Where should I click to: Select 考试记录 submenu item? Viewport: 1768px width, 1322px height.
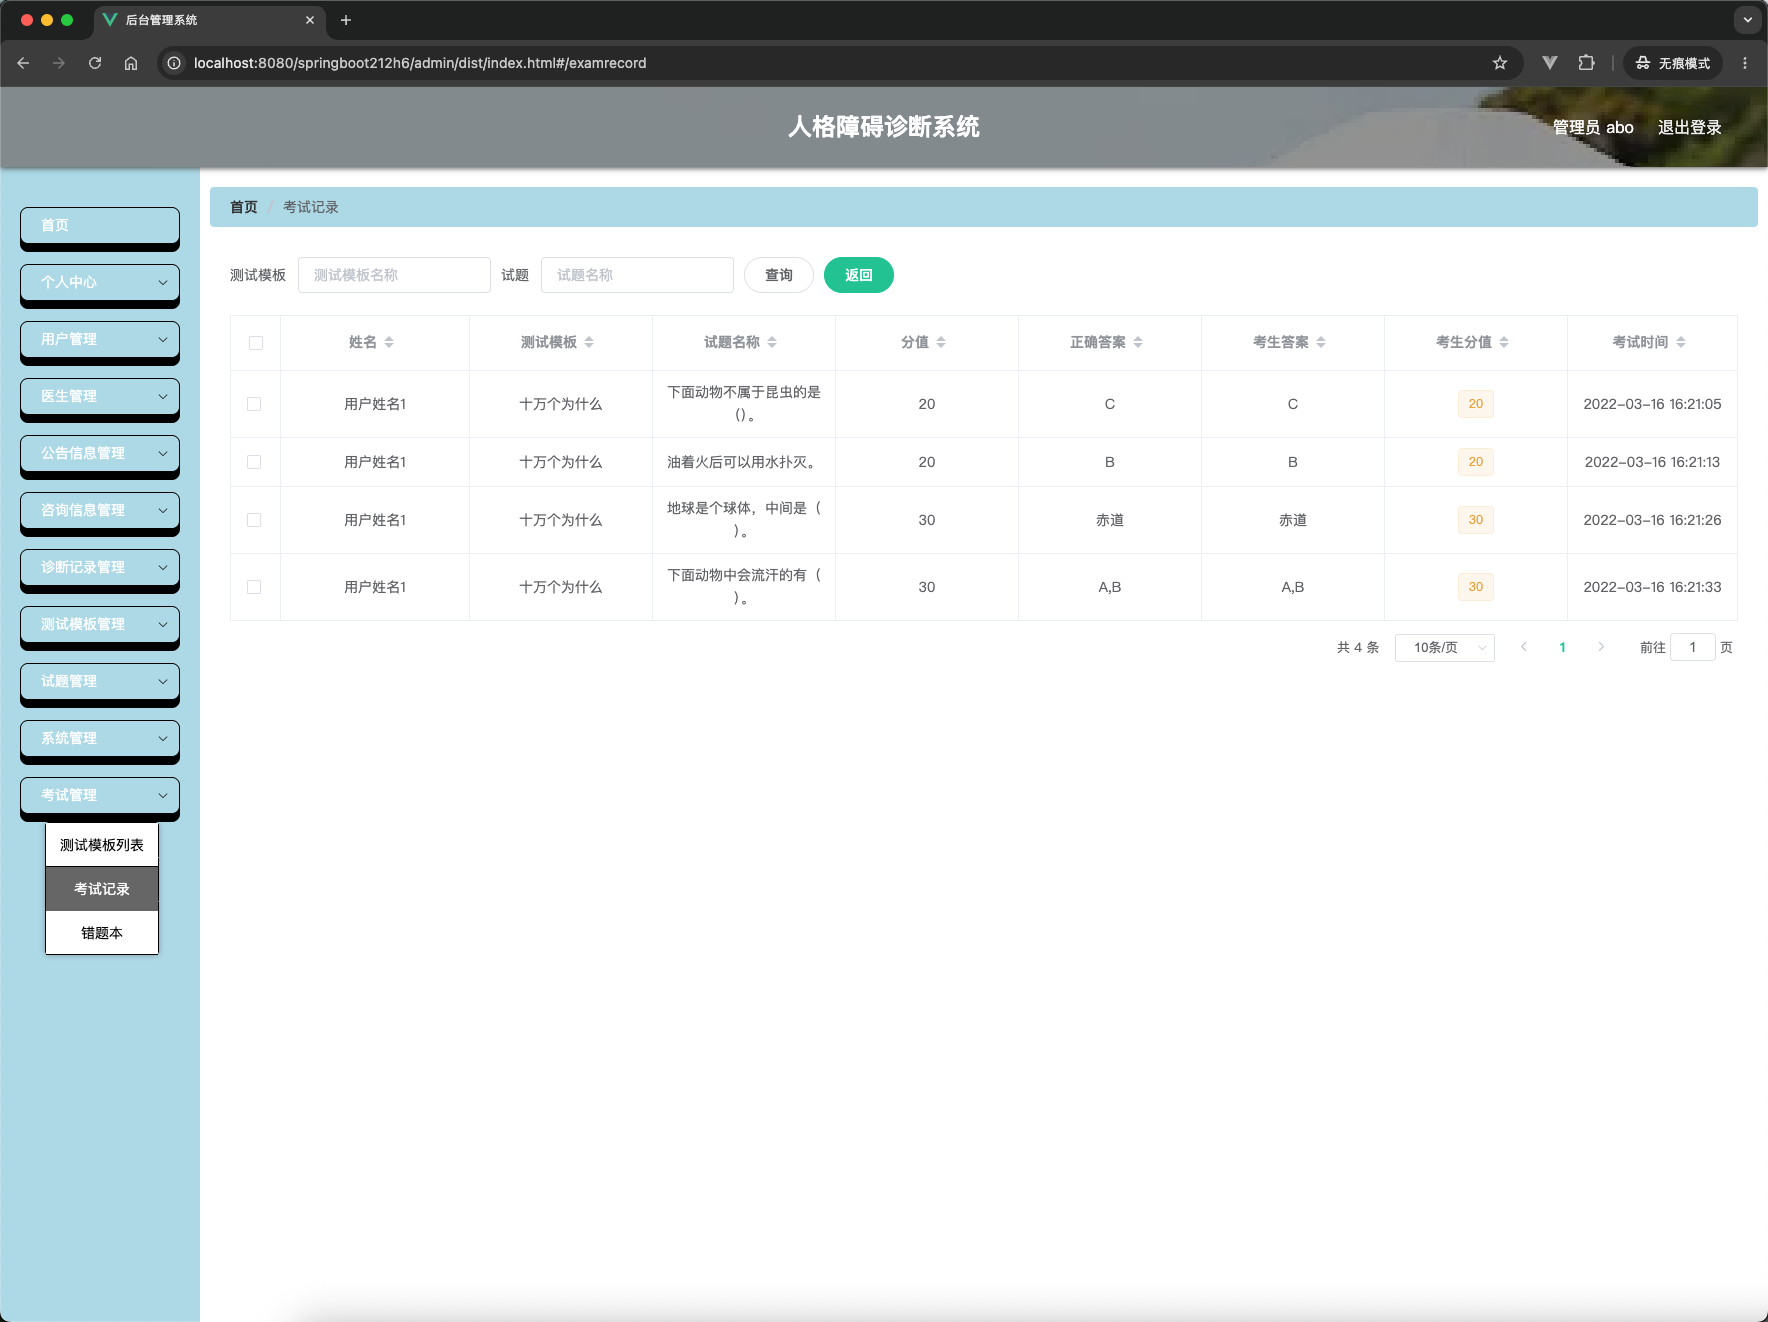102,889
